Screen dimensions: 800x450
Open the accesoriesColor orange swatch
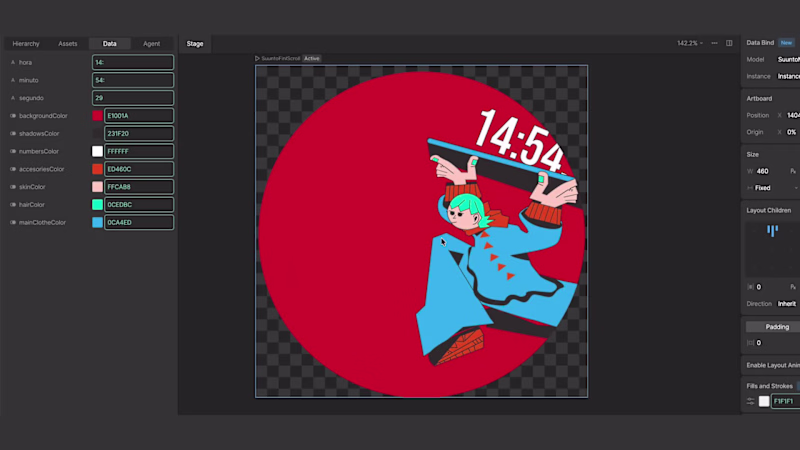tap(97, 169)
